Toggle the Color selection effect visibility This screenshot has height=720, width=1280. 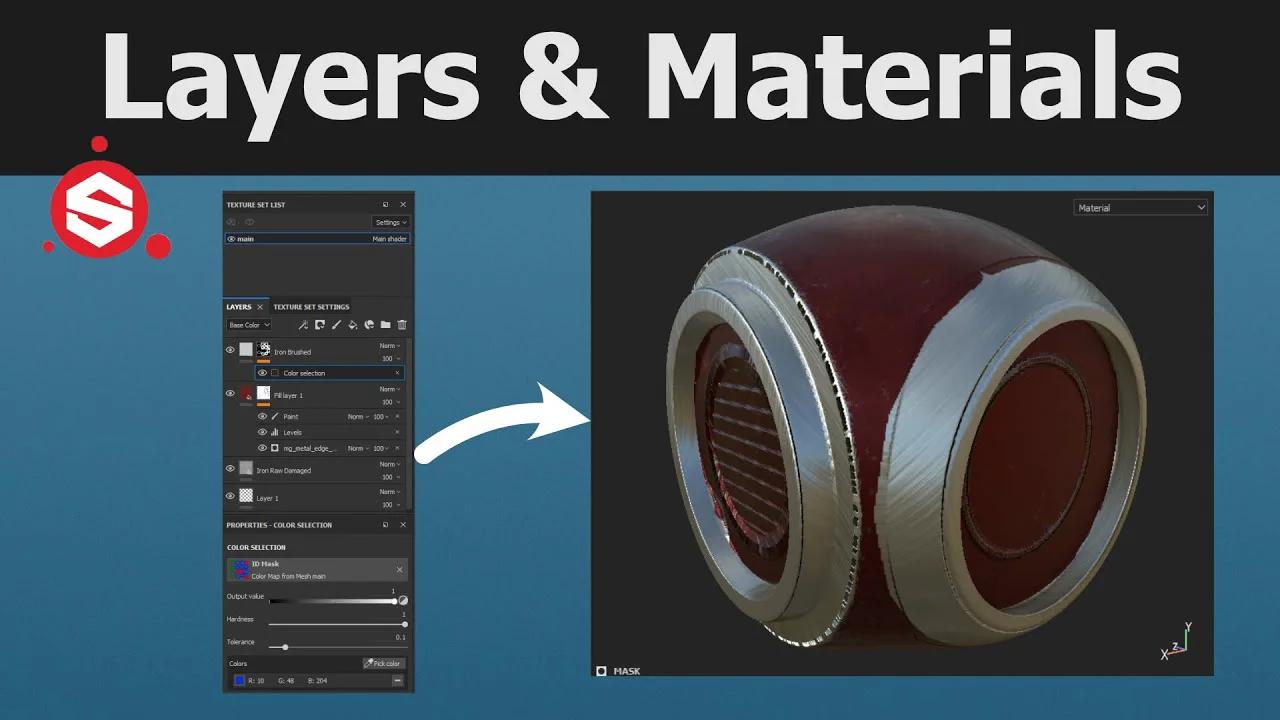(x=262, y=372)
